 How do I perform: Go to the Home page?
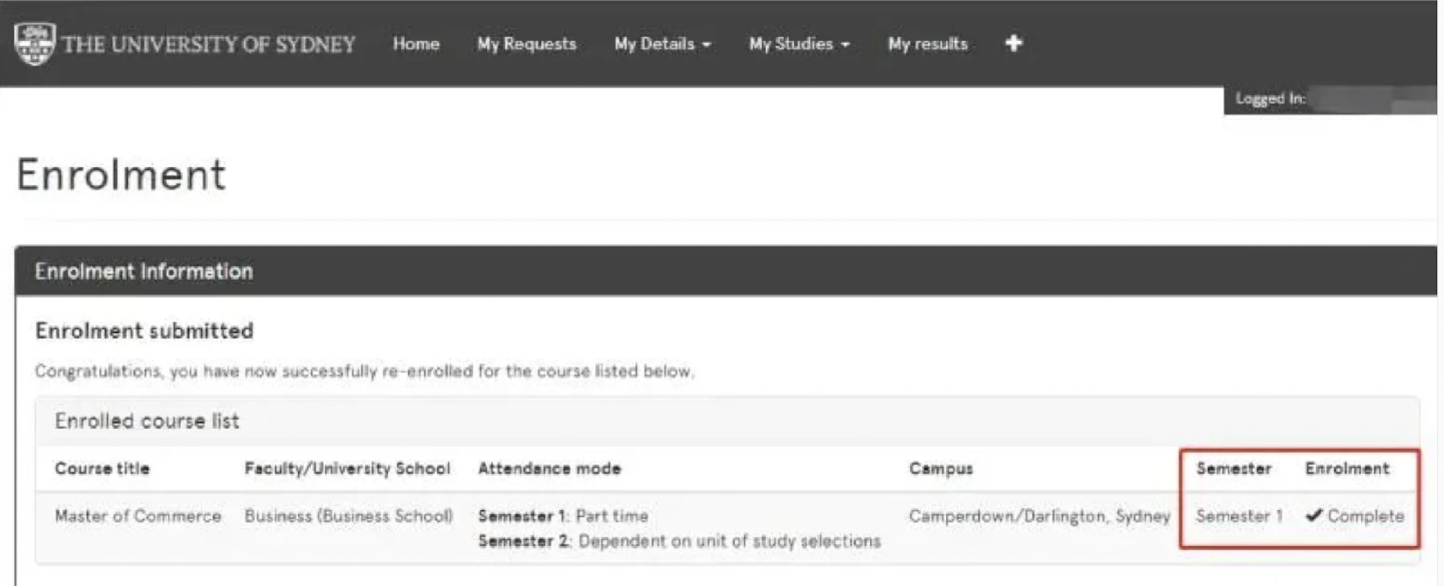click(x=416, y=44)
